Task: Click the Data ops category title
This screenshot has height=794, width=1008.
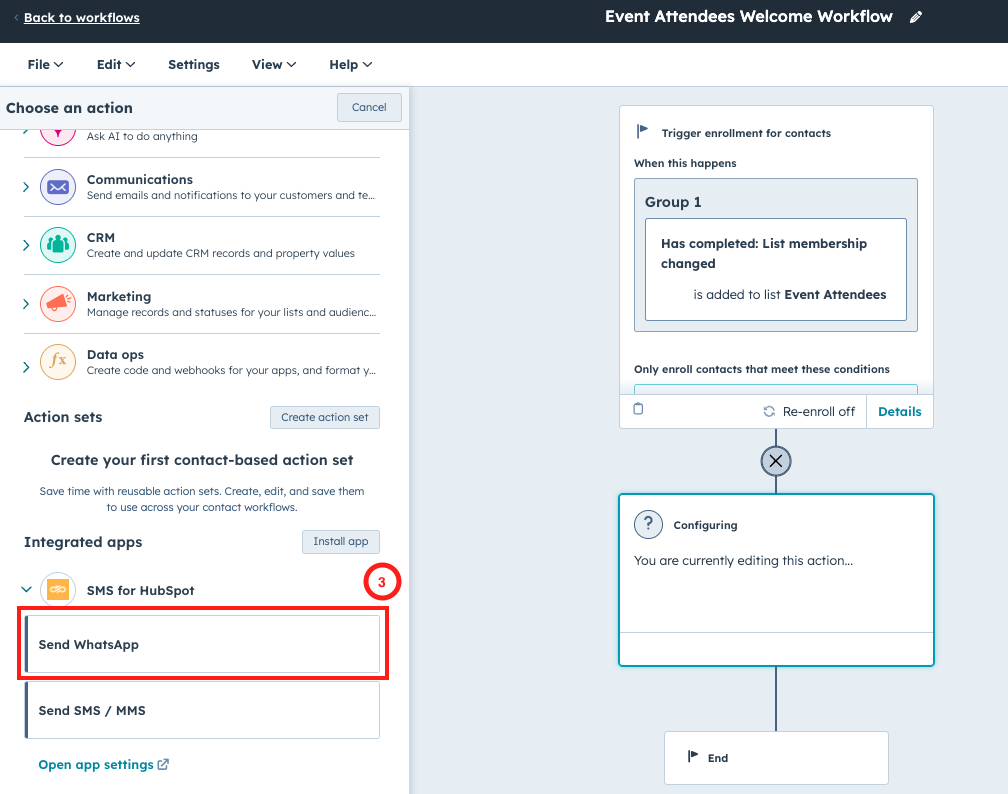Action: [x=115, y=354]
